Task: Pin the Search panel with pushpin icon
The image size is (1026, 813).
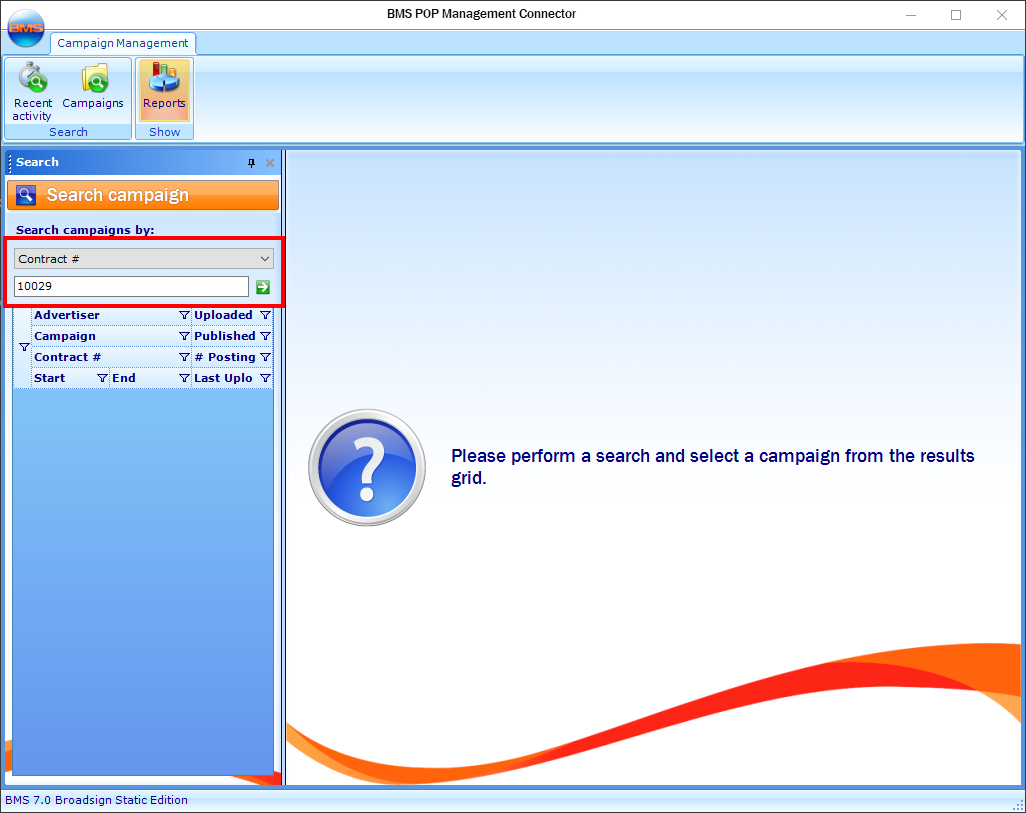Action: pyautogui.click(x=251, y=163)
